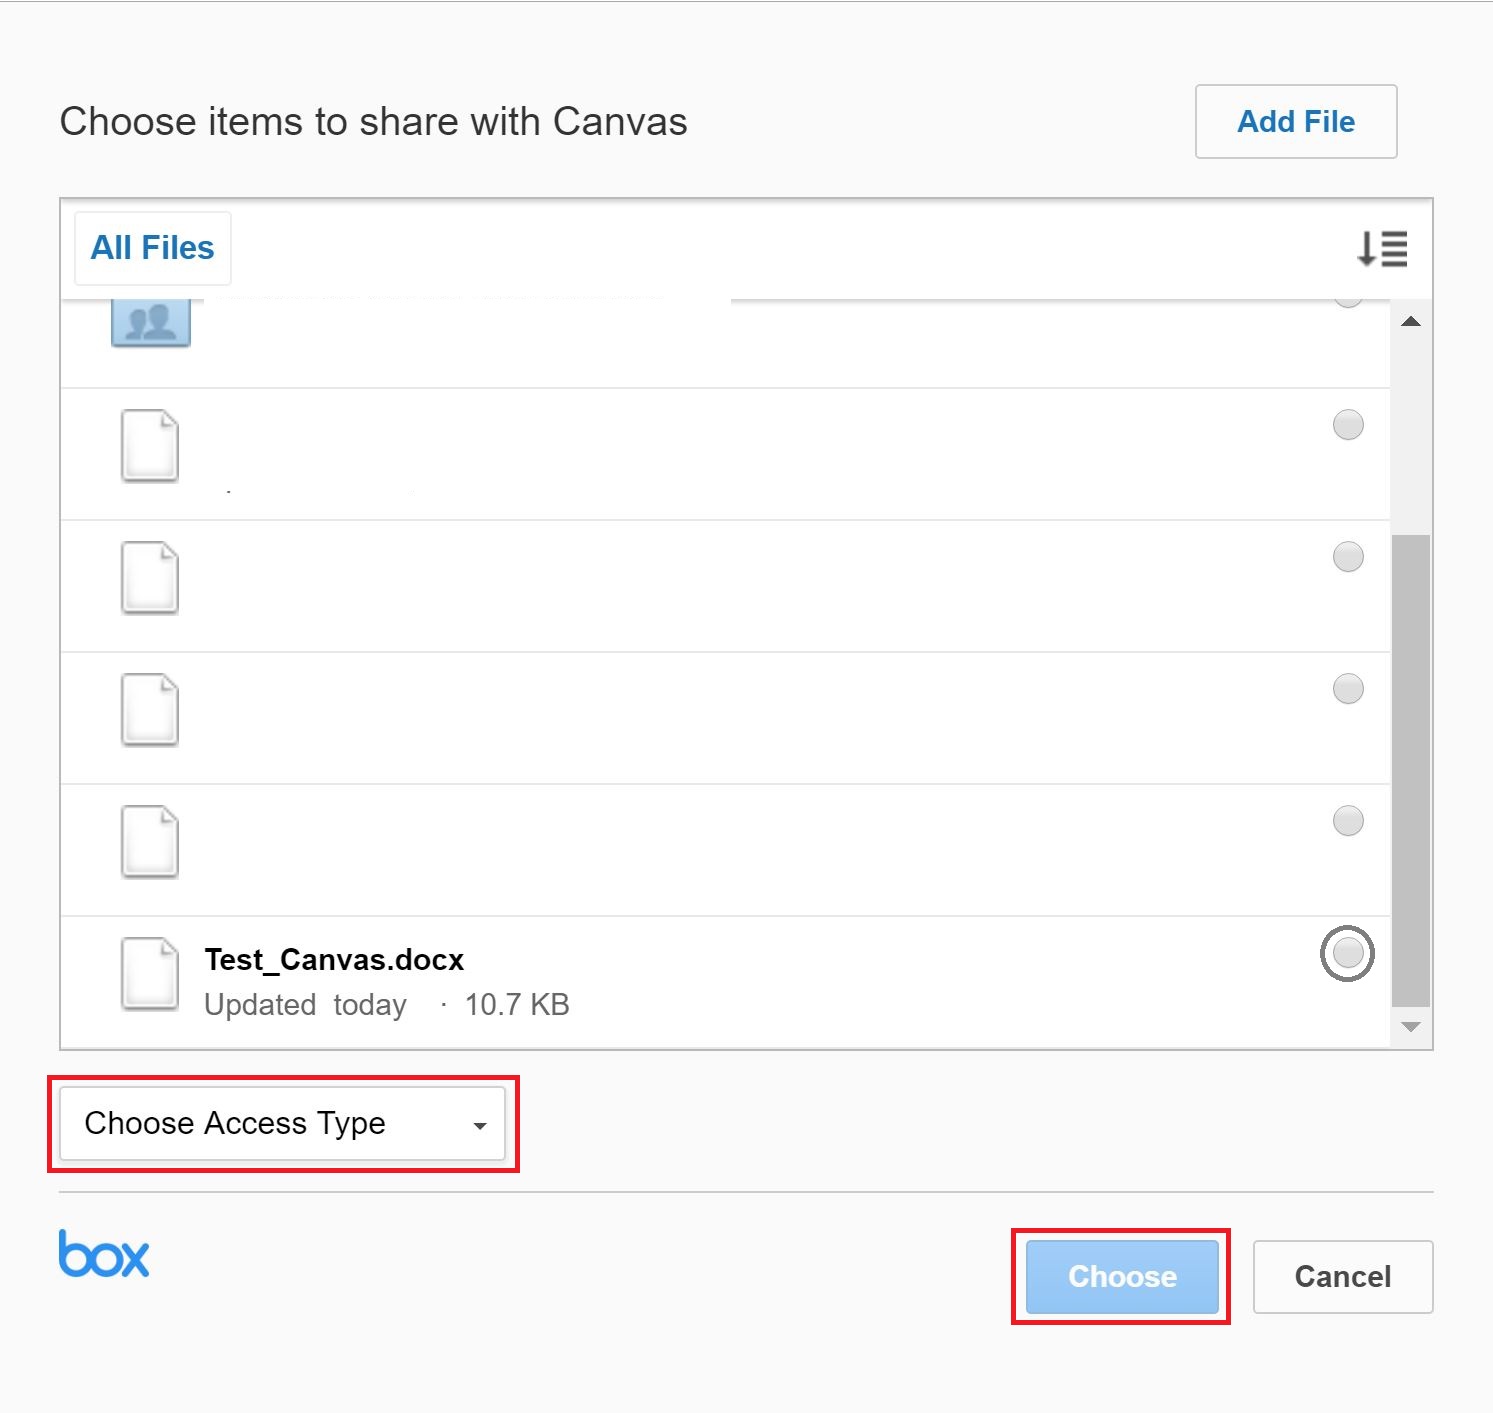This screenshot has width=1493, height=1413.
Task: Confirm selection with the Choose button
Action: coord(1121,1277)
